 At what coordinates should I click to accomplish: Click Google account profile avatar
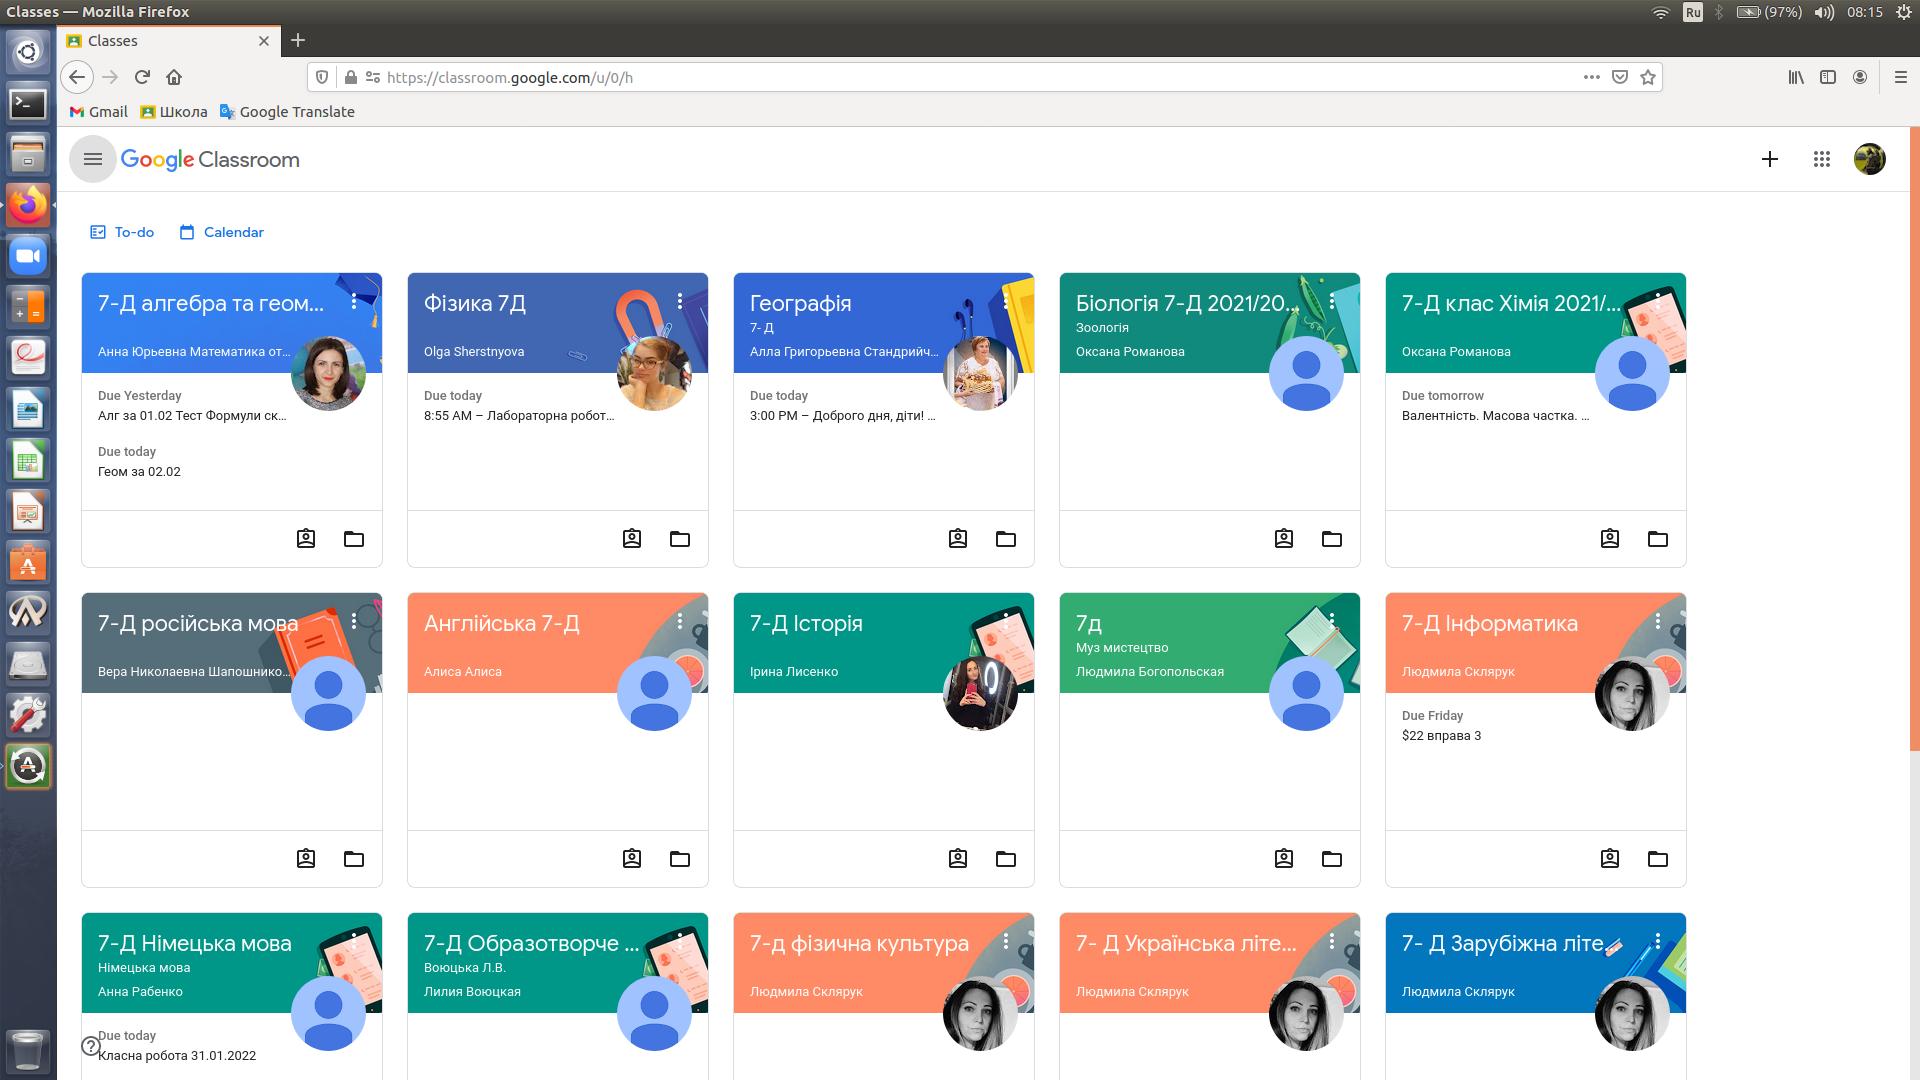coord(1869,160)
